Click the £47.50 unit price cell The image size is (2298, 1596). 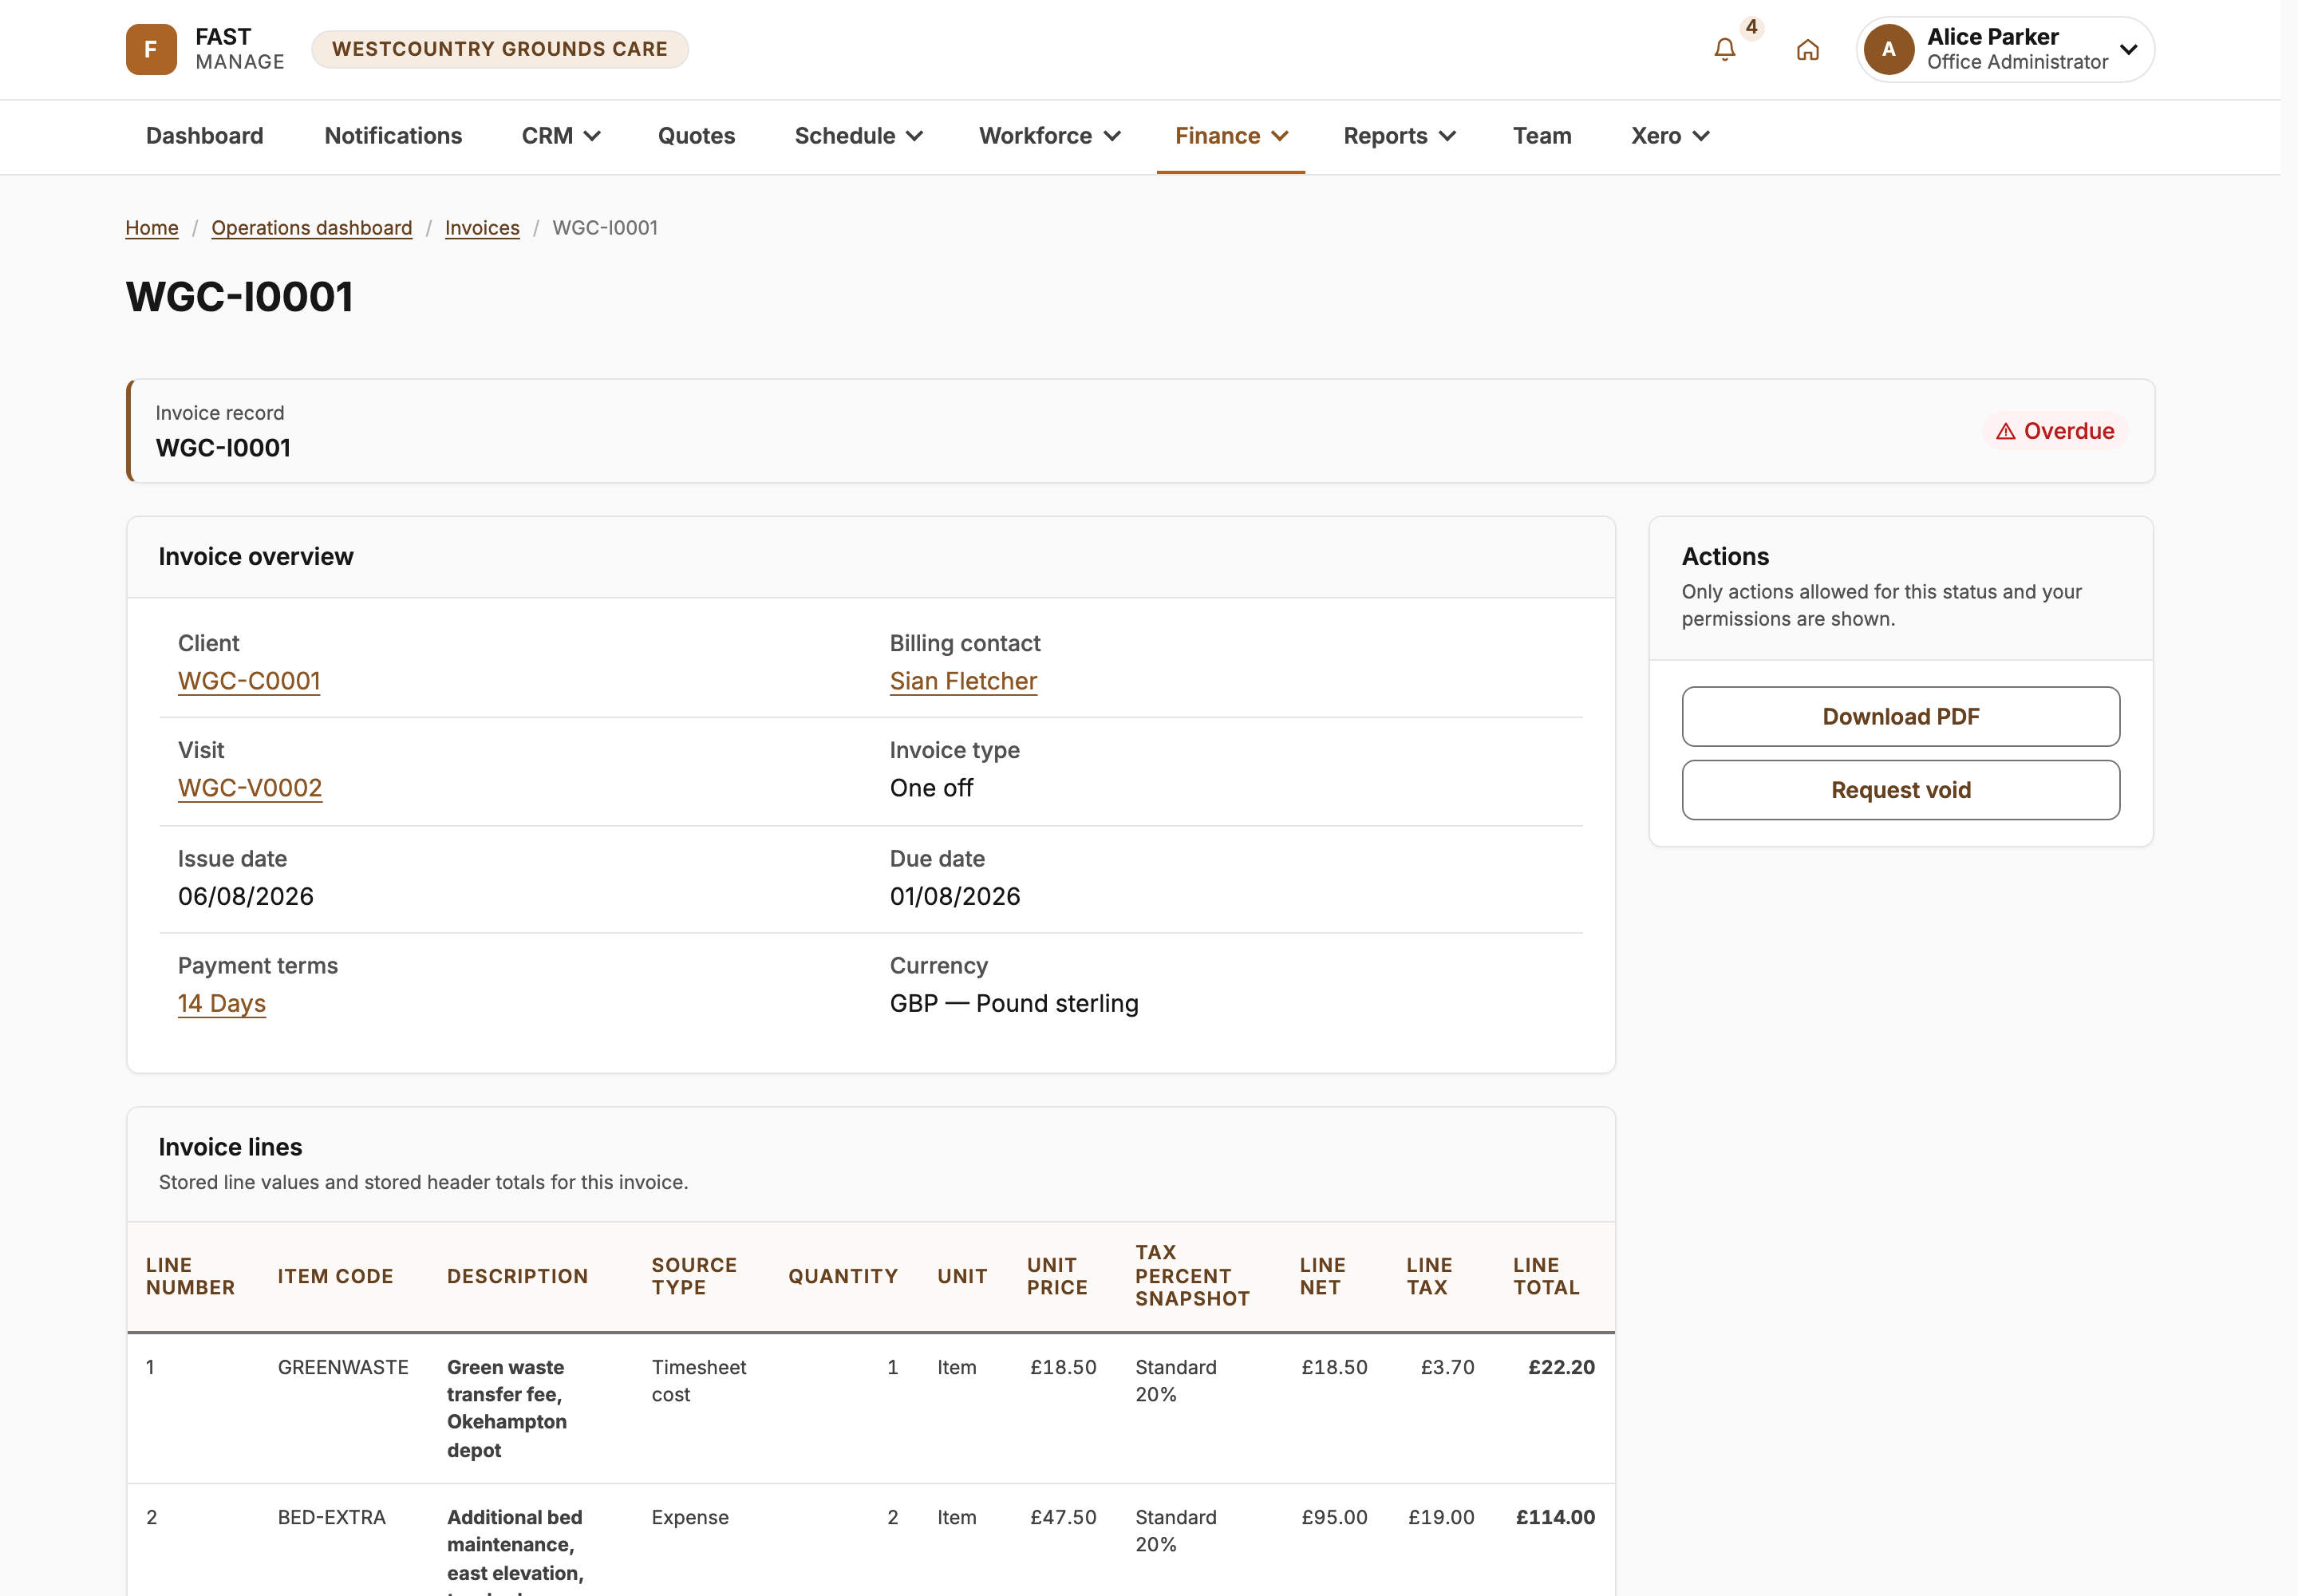1063,1517
